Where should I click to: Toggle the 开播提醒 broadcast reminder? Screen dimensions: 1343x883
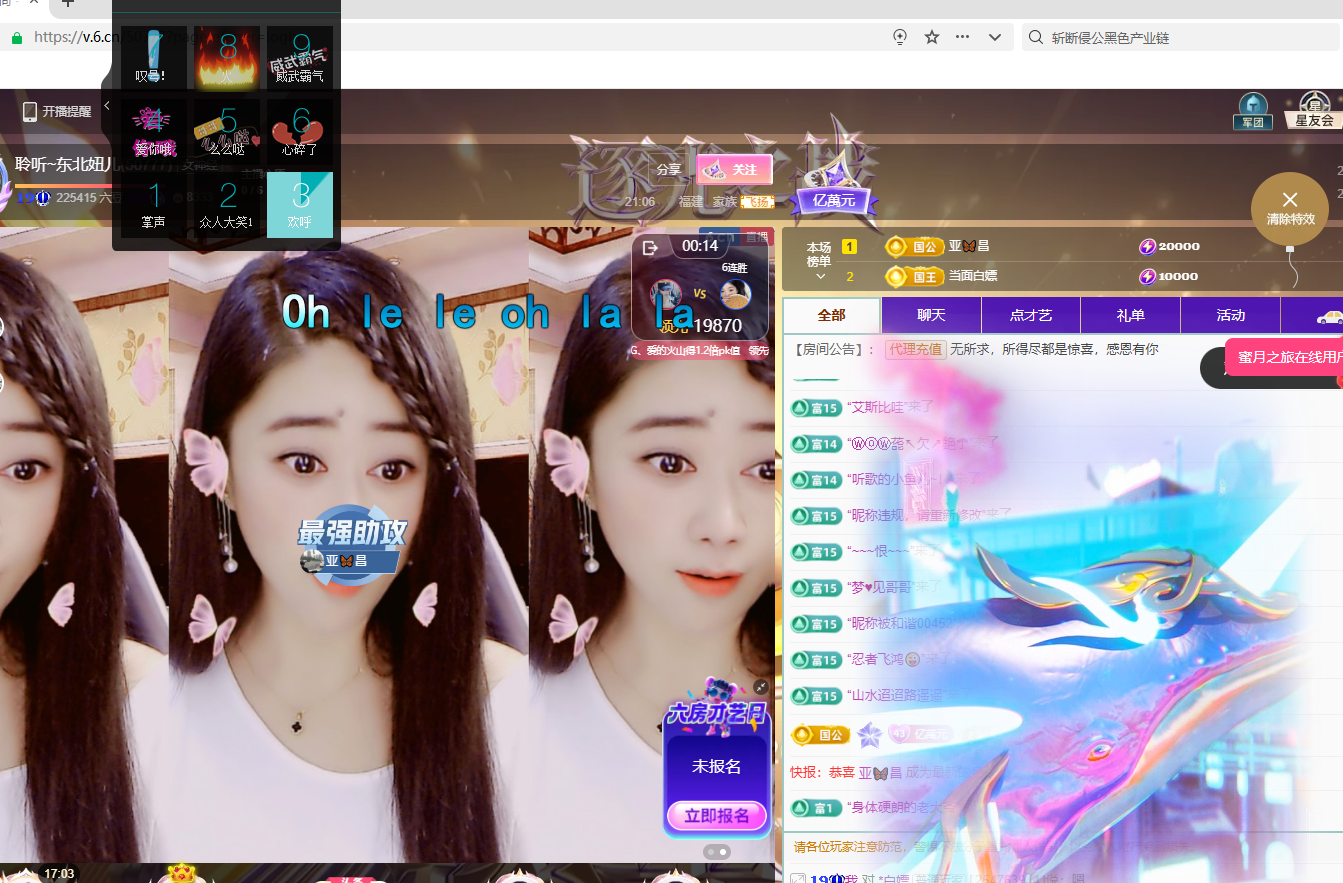coord(57,112)
